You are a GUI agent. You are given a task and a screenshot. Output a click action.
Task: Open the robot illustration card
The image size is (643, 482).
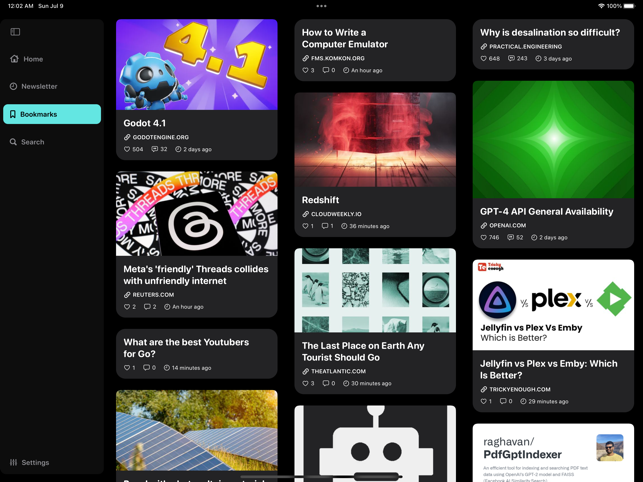(x=375, y=443)
